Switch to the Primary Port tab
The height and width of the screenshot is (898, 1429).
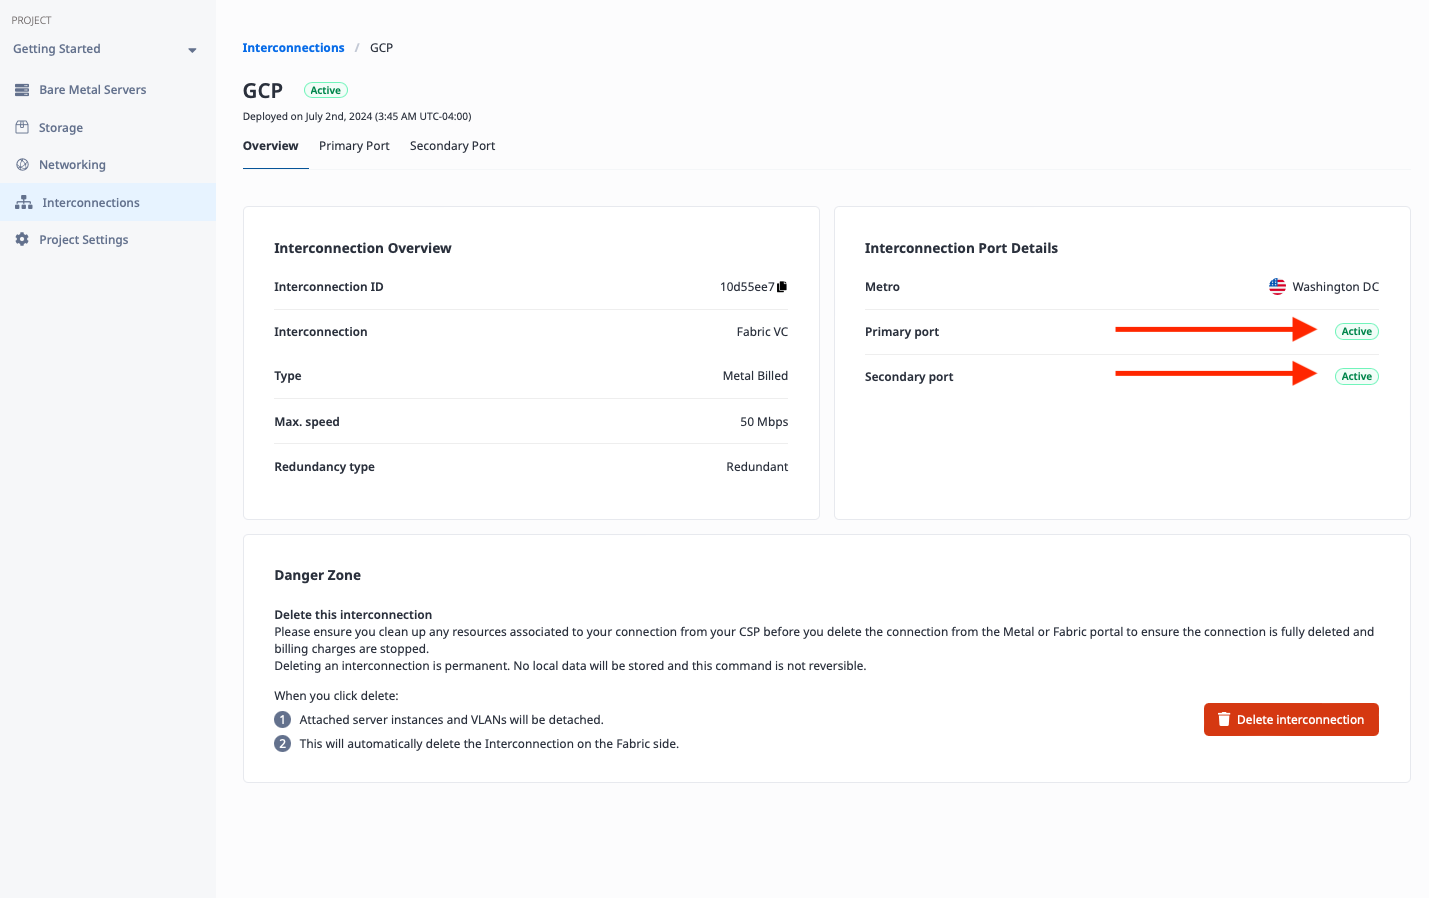pos(354,146)
